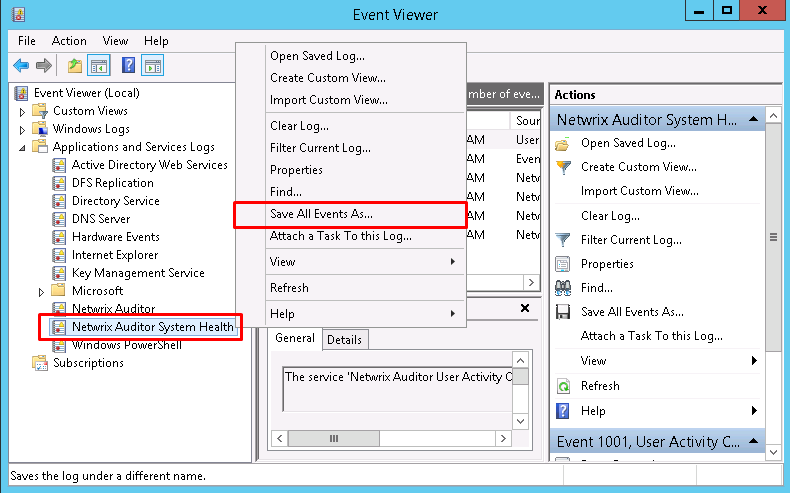
Task: Expand the Windows Logs tree node
Action: (x=22, y=130)
